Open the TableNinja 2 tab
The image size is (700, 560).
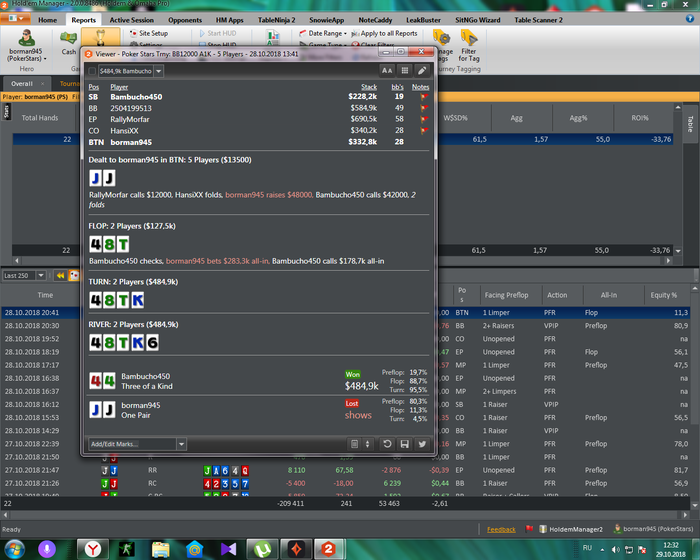pyautogui.click(x=276, y=20)
